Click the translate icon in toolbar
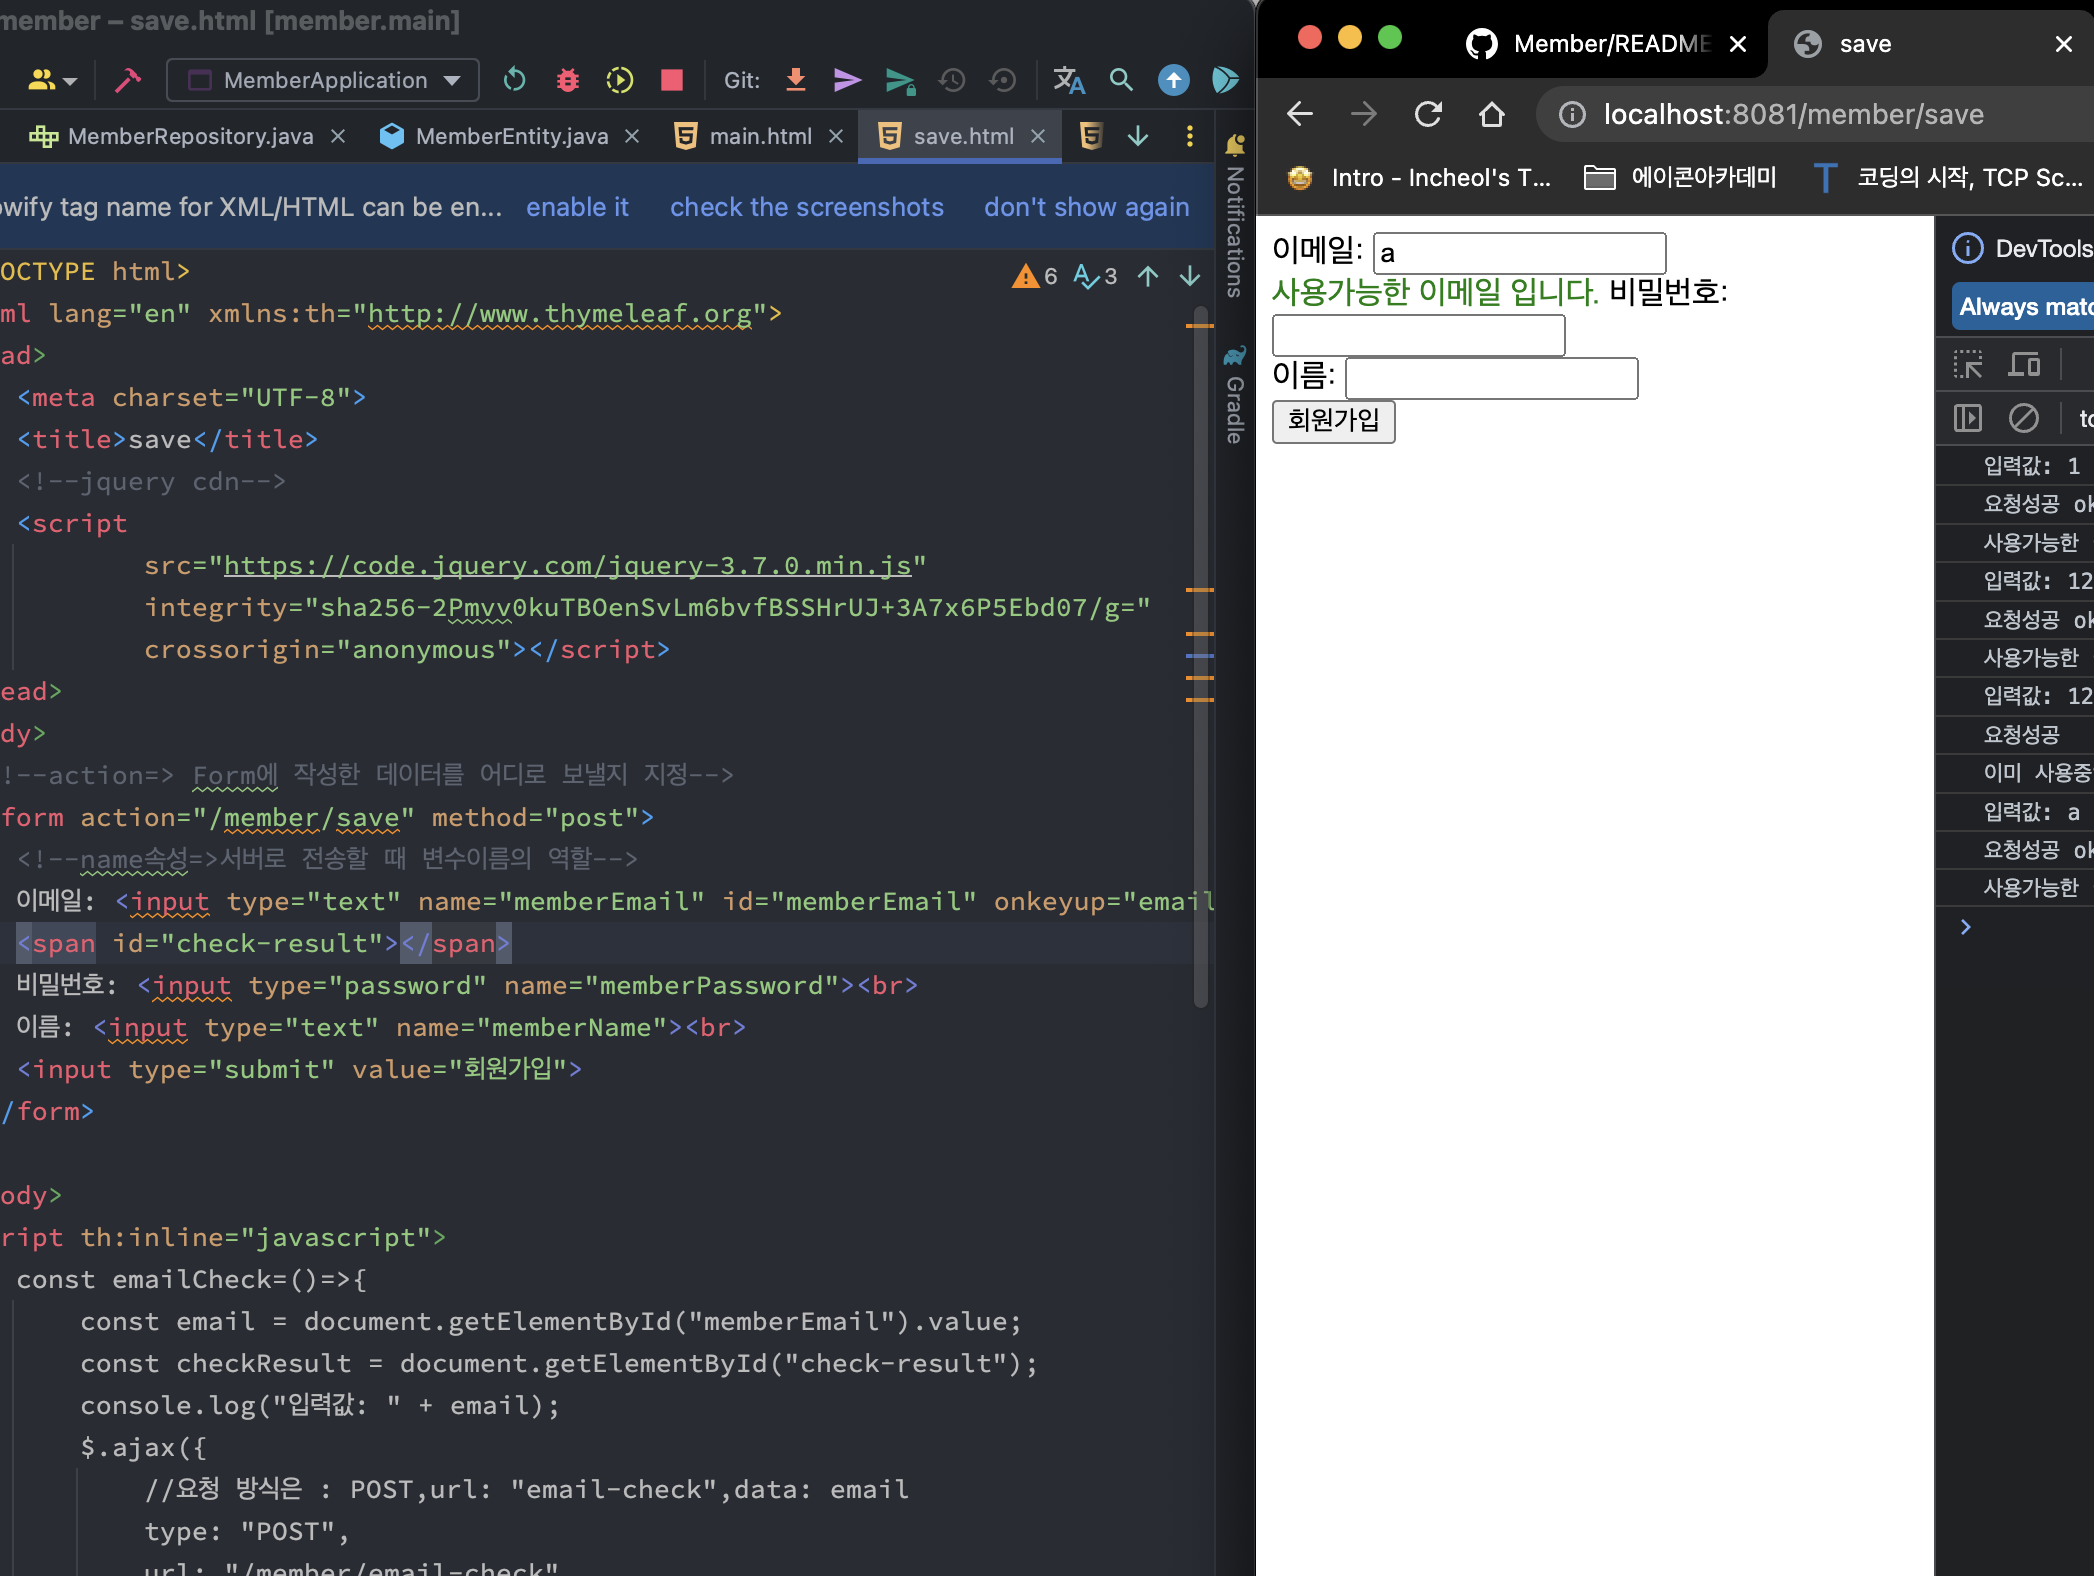Screen dimensions: 2094x1576 pyautogui.click(x=1068, y=80)
